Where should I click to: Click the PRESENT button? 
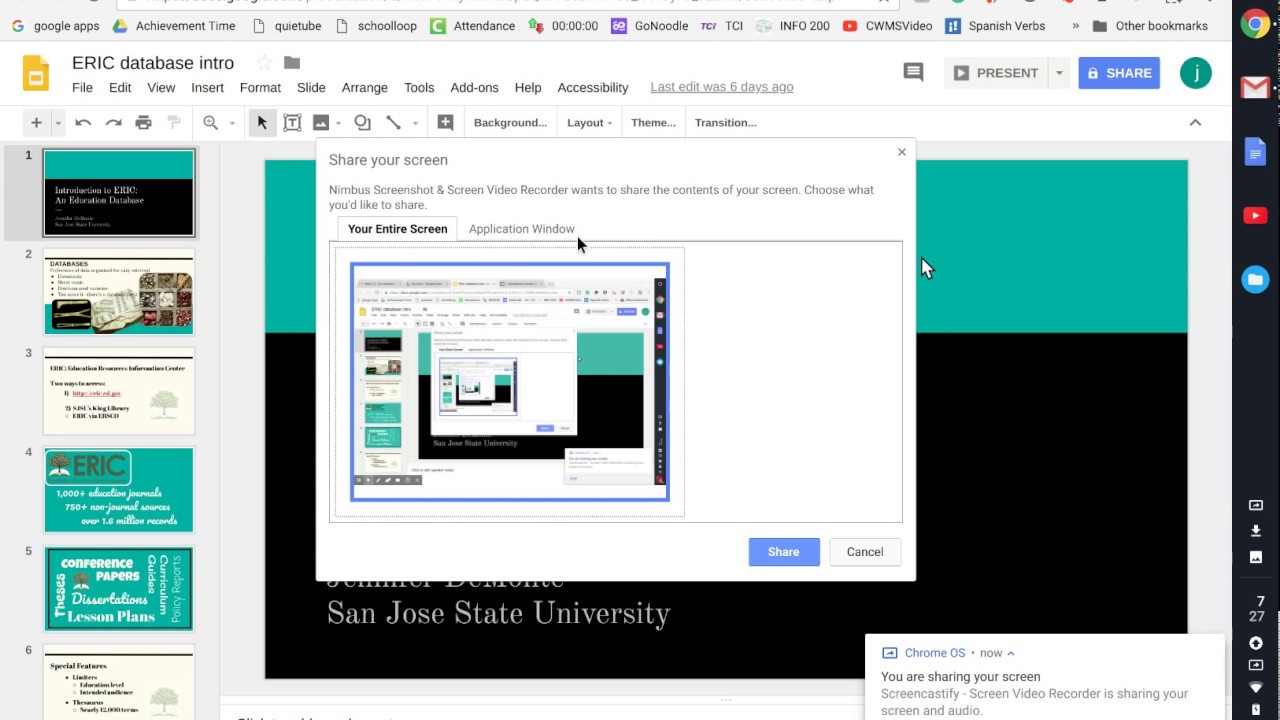coord(996,73)
